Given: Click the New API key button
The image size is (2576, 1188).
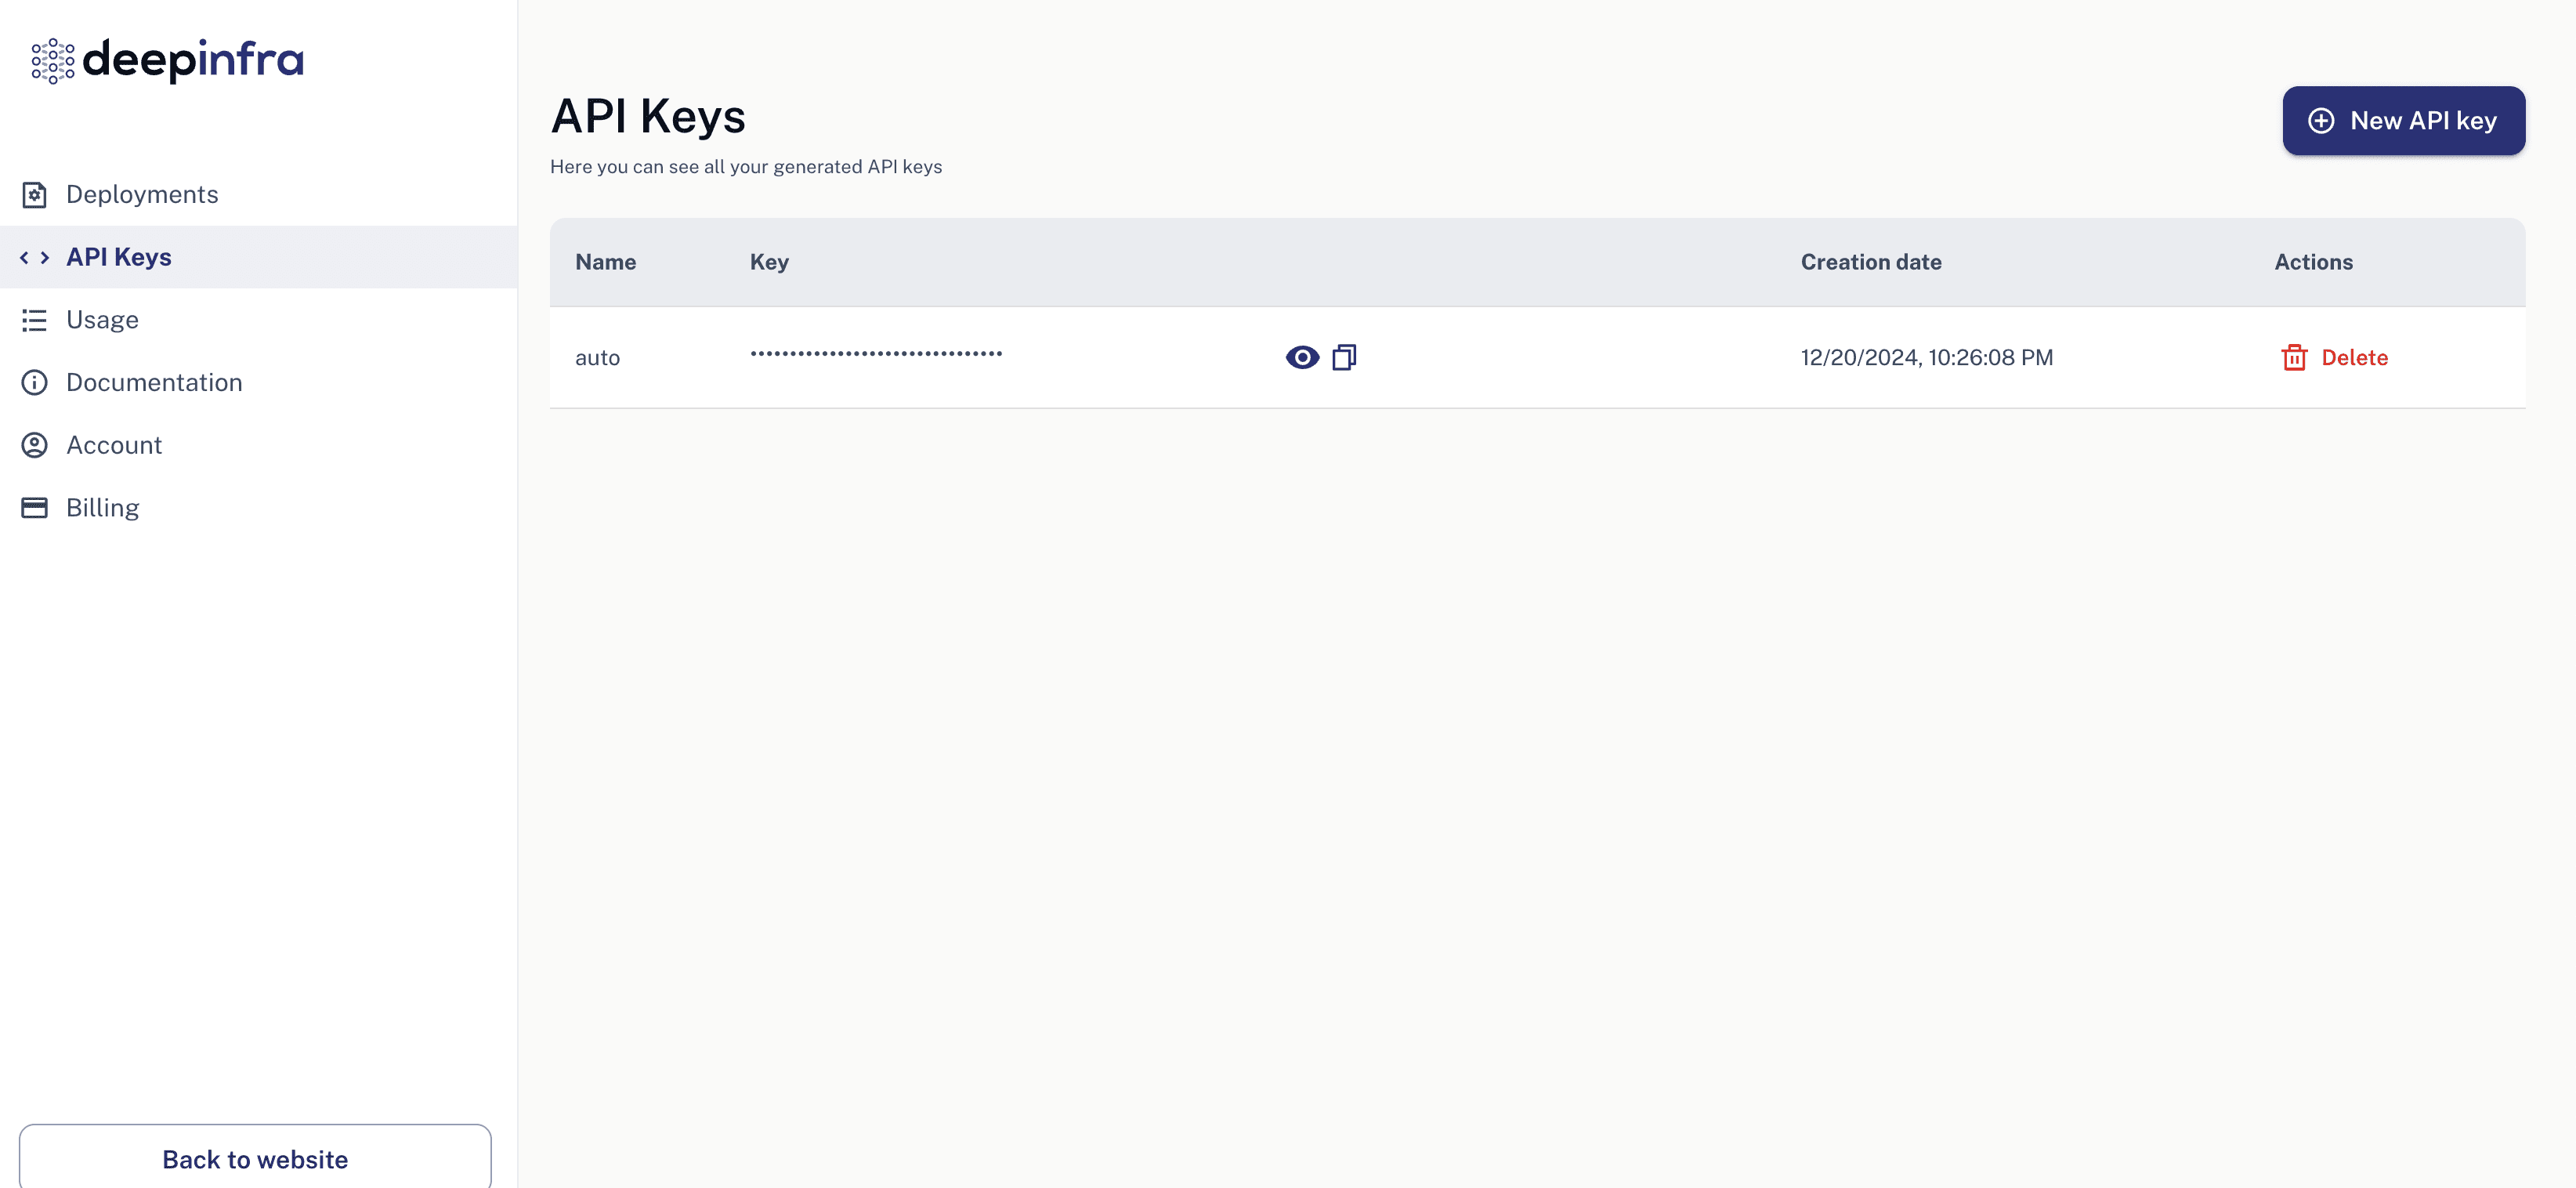Looking at the screenshot, I should pyautogui.click(x=2404, y=120).
